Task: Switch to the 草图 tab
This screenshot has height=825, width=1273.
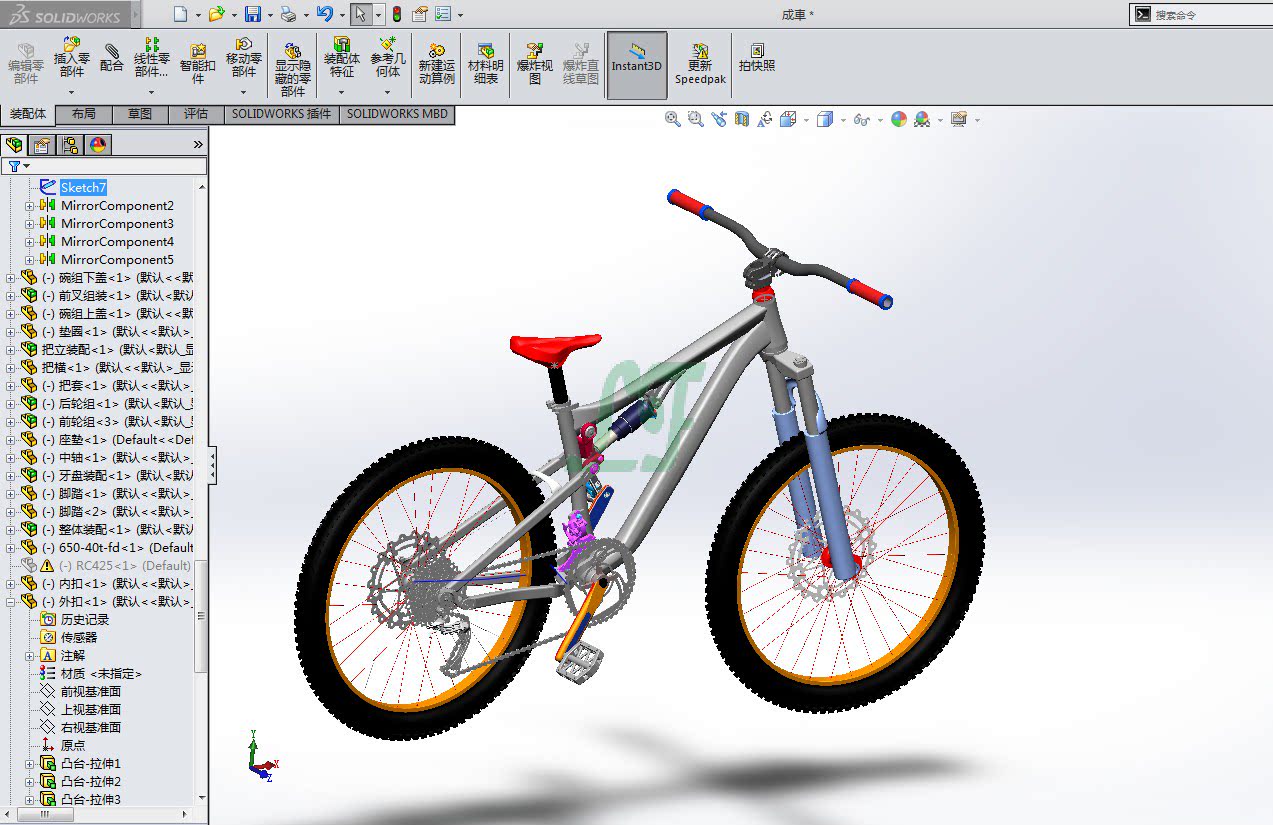Action: point(140,114)
